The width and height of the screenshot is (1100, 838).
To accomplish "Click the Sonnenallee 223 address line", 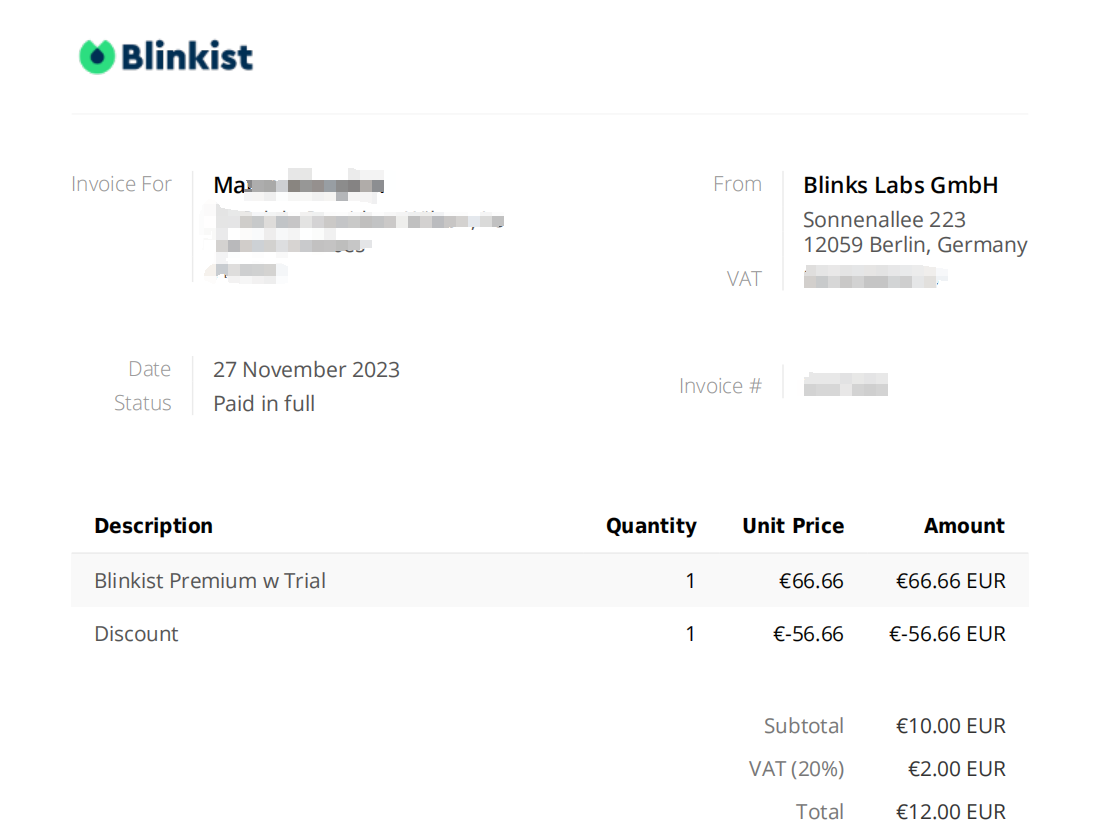I will point(885,220).
